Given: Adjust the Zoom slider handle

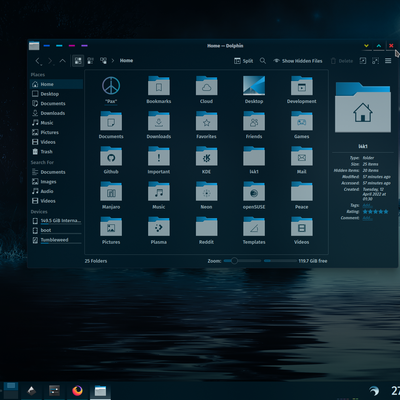Looking at the screenshot, I should [234, 261].
